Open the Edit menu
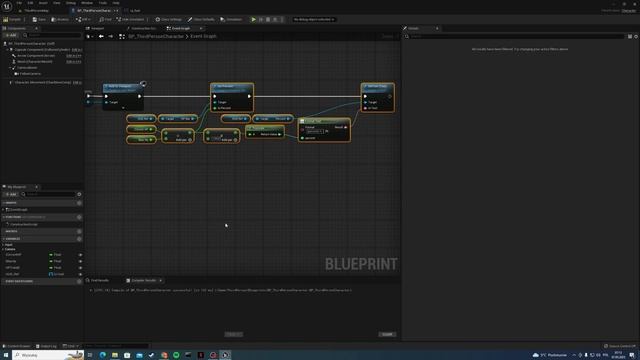Image resolution: width=640 pixels, height=360 pixels. [30, 3]
